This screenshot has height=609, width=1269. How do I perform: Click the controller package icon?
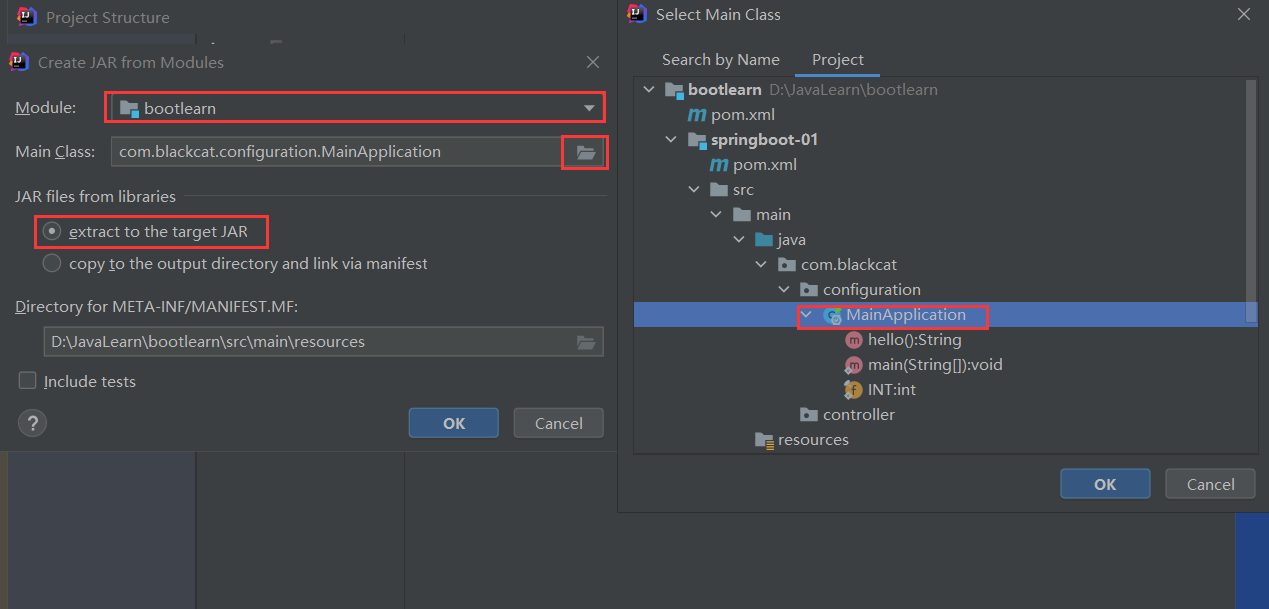click(809, 415)
